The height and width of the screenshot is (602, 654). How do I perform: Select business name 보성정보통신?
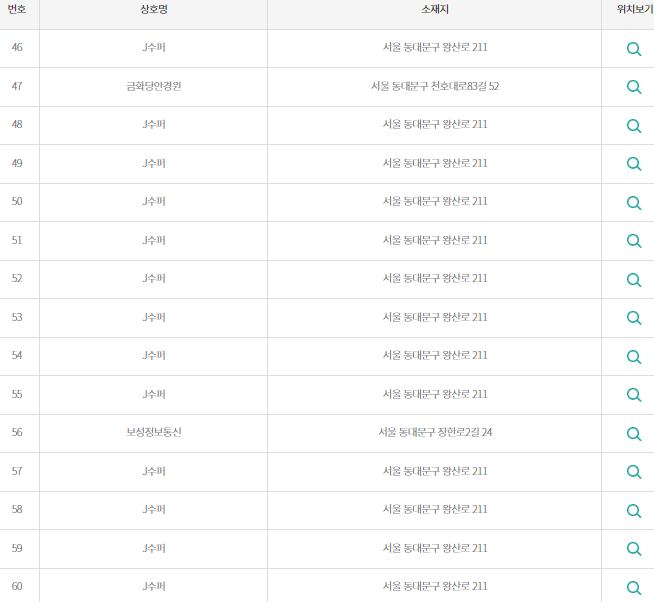coord(154,432)
